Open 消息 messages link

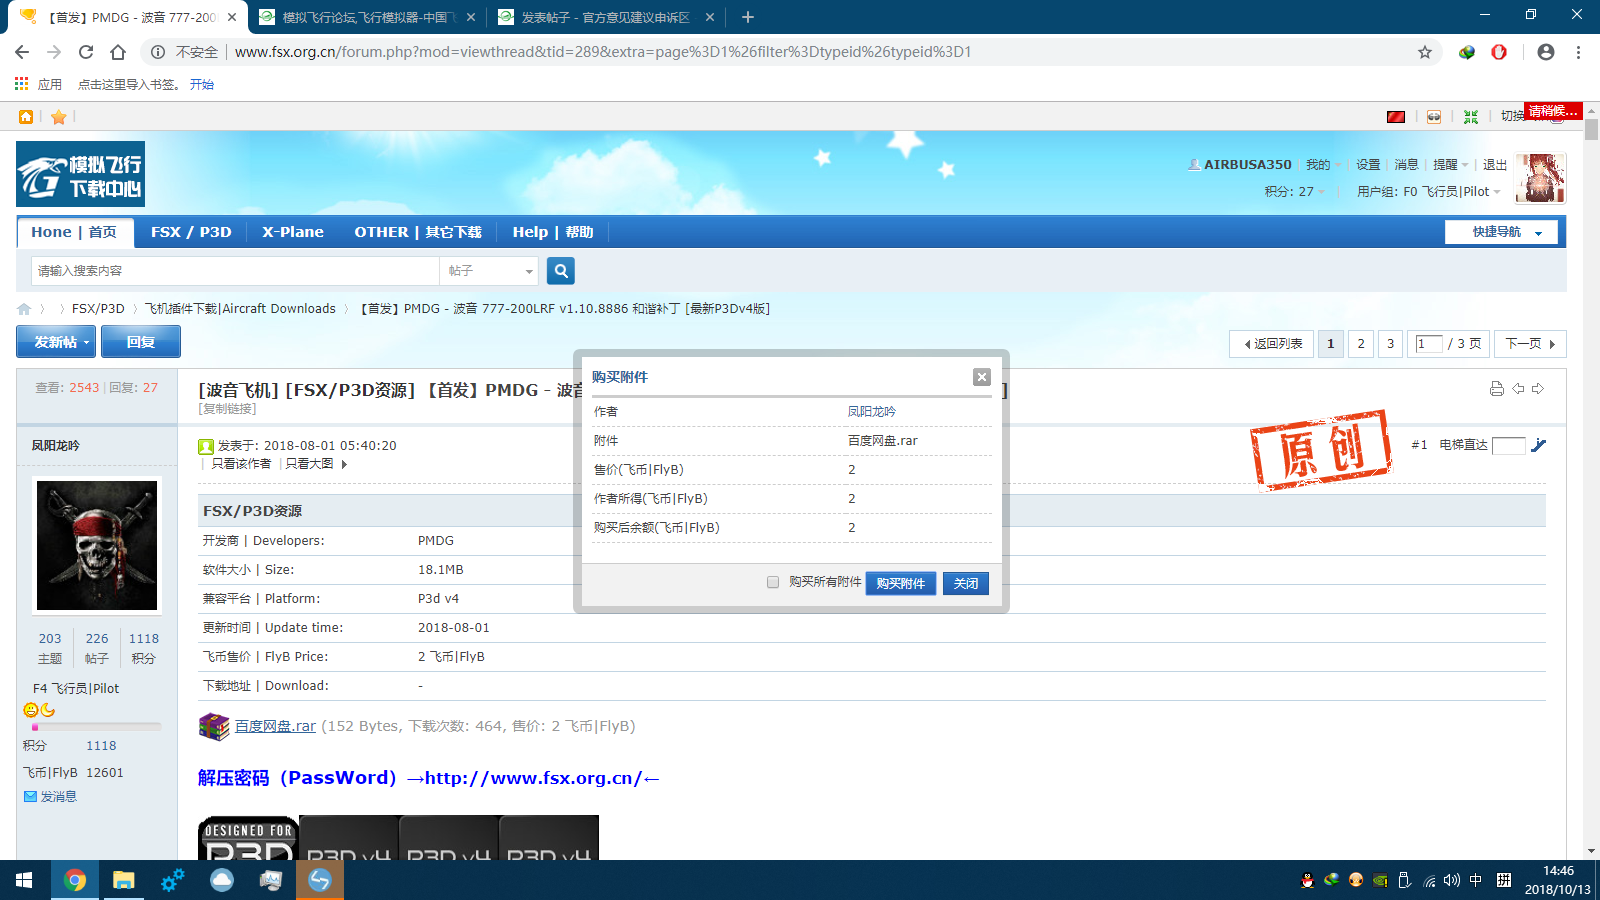pos(1406,165)
